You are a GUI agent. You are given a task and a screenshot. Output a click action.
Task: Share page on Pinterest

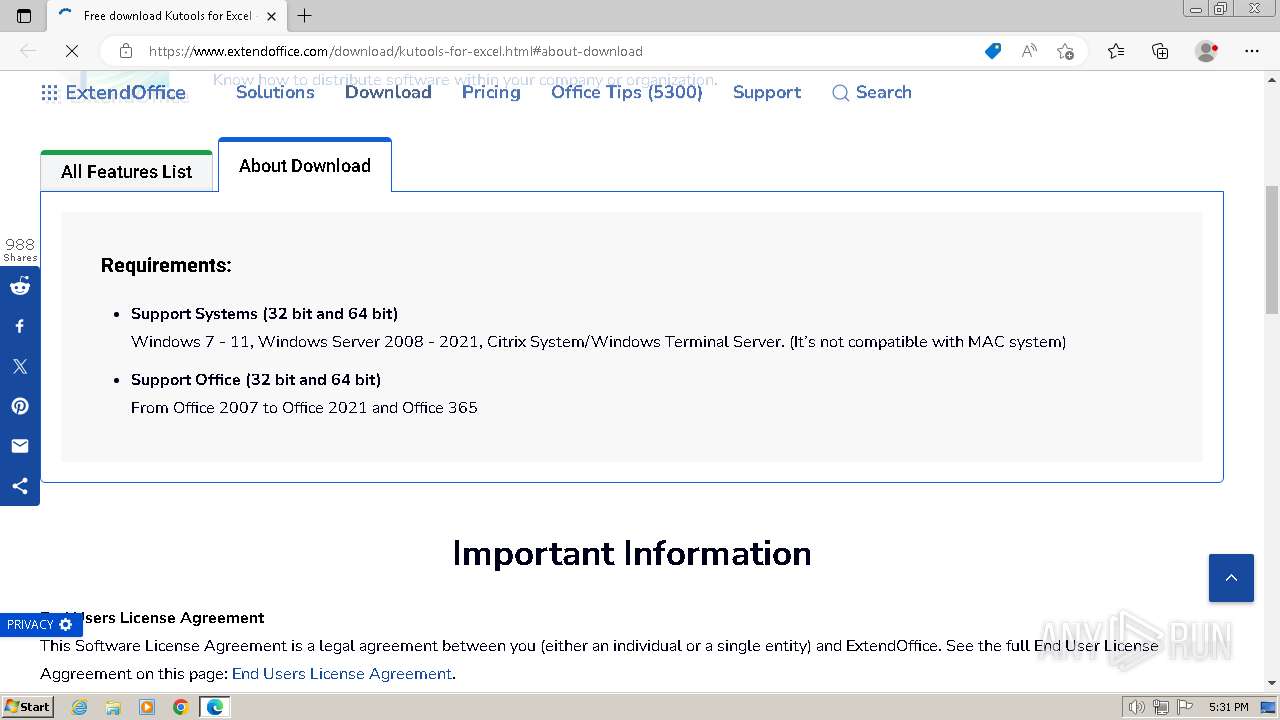[x=20, y=406]
